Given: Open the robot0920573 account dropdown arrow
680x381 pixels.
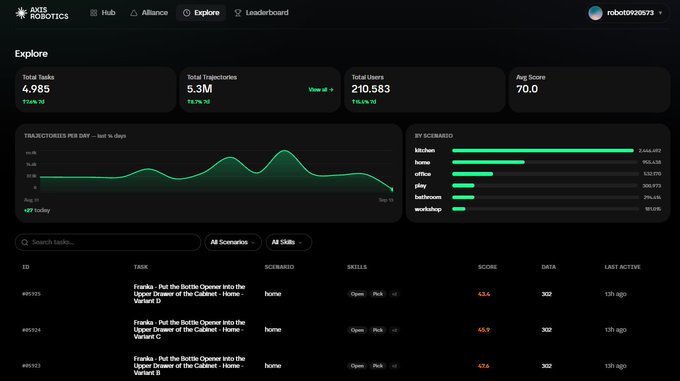Looking at the screenshot, I should [660, 13].
